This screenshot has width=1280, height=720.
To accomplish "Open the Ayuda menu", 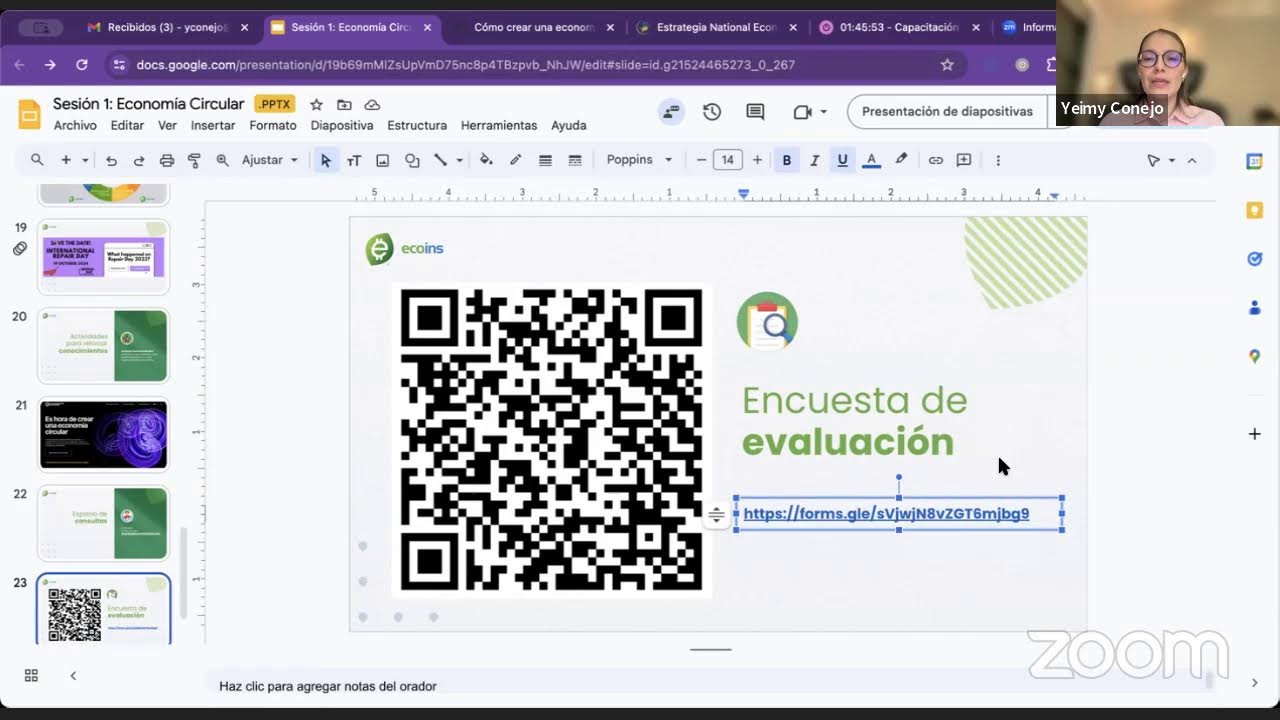I will (569, 125).
